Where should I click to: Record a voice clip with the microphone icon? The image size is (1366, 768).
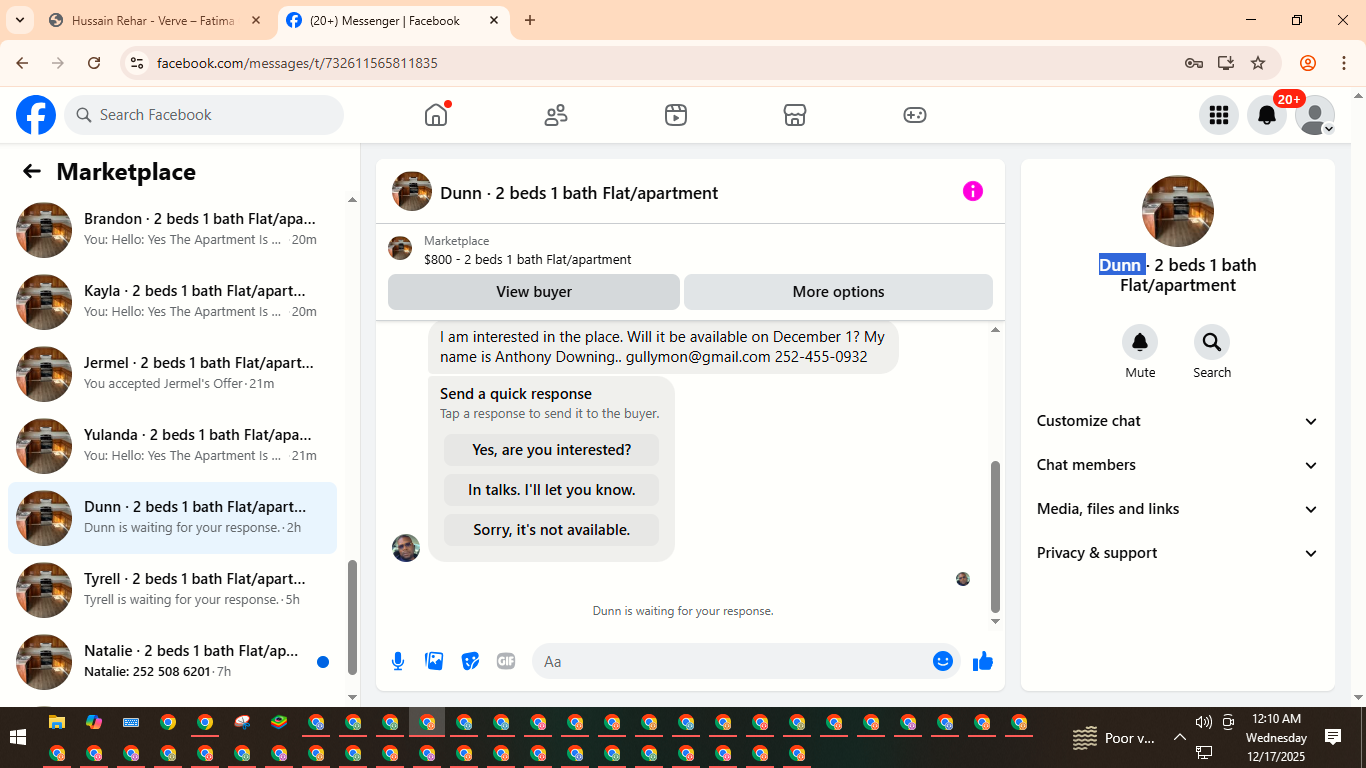point(398,661)
